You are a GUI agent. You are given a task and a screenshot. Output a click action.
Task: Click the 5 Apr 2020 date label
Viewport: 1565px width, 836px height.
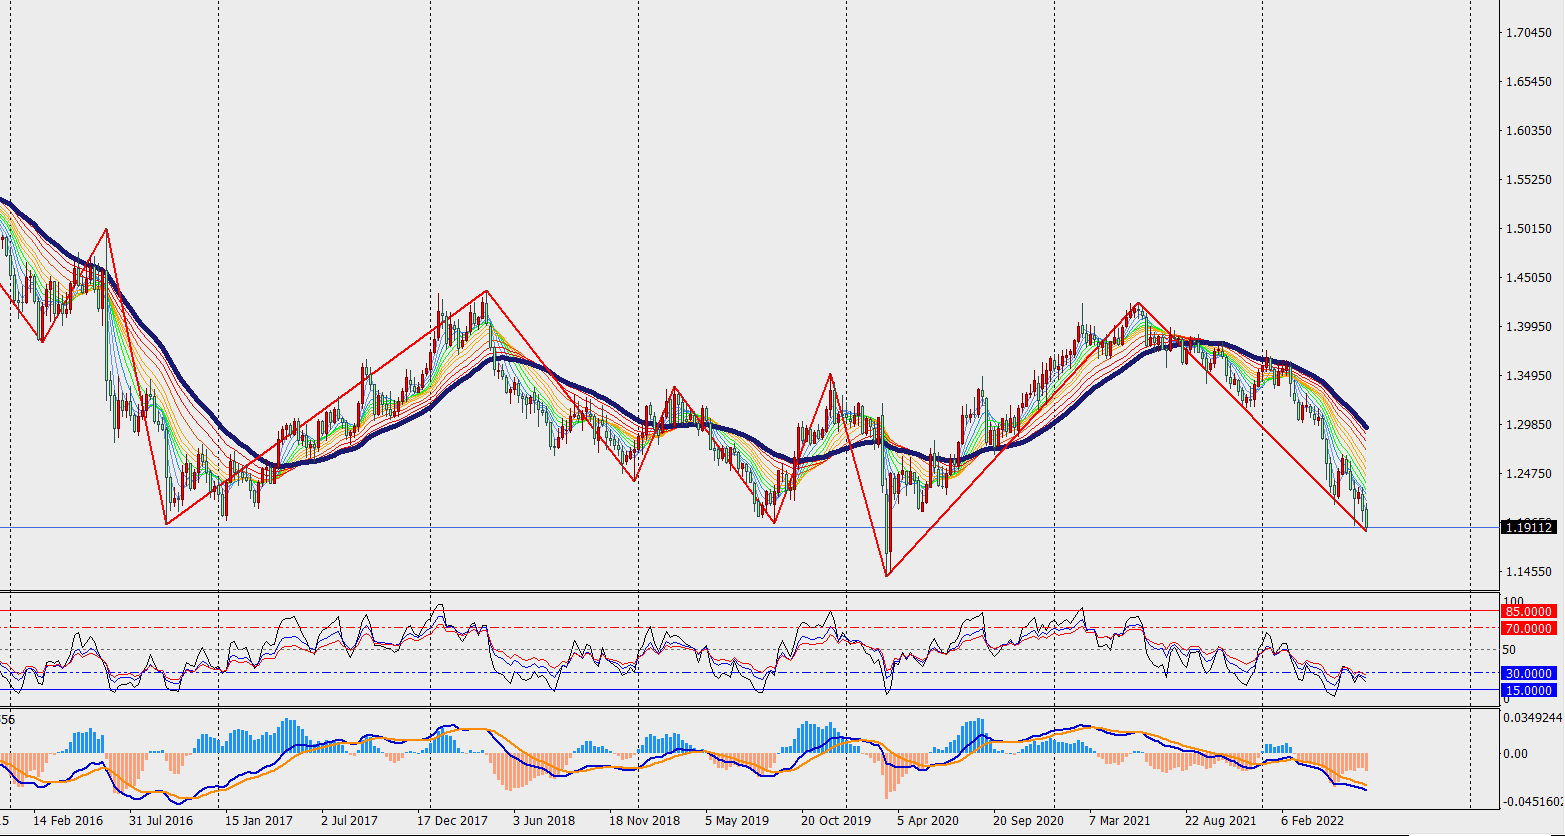point(928,820)
